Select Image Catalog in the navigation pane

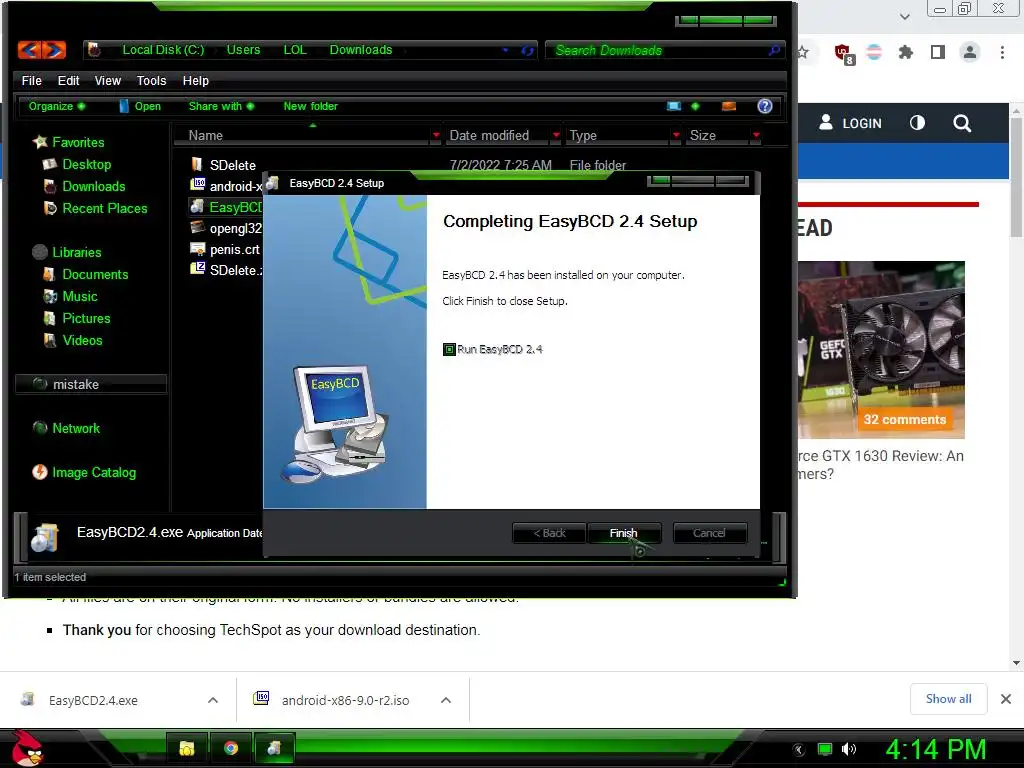pos(94,472)
